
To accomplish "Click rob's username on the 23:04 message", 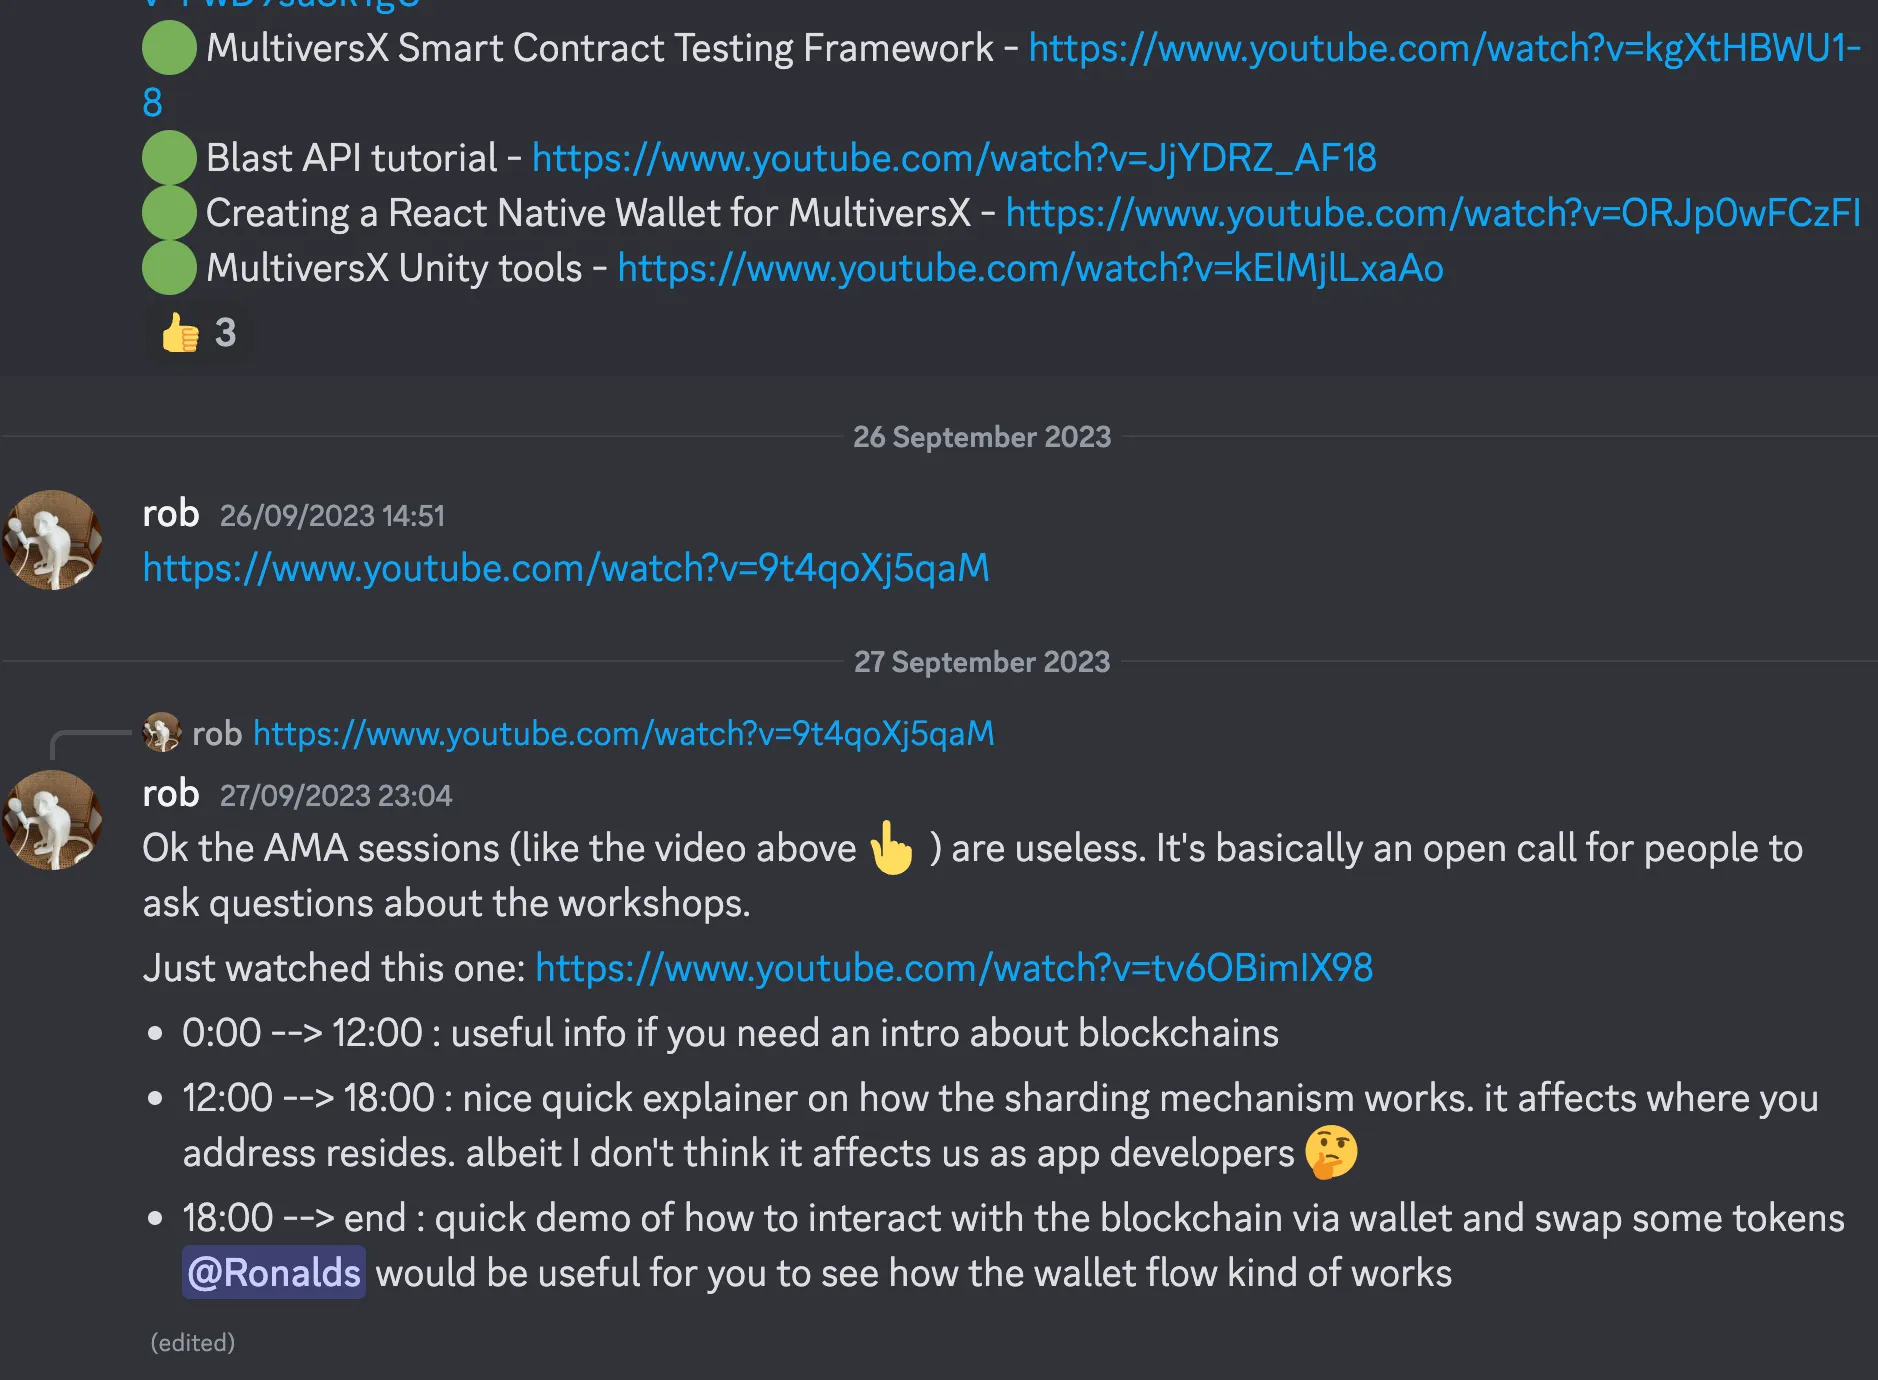I will pos(171,794).
